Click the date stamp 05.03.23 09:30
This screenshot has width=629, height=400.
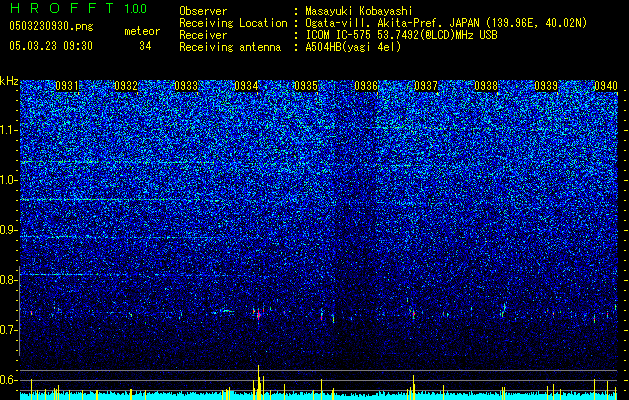point(51,46)
